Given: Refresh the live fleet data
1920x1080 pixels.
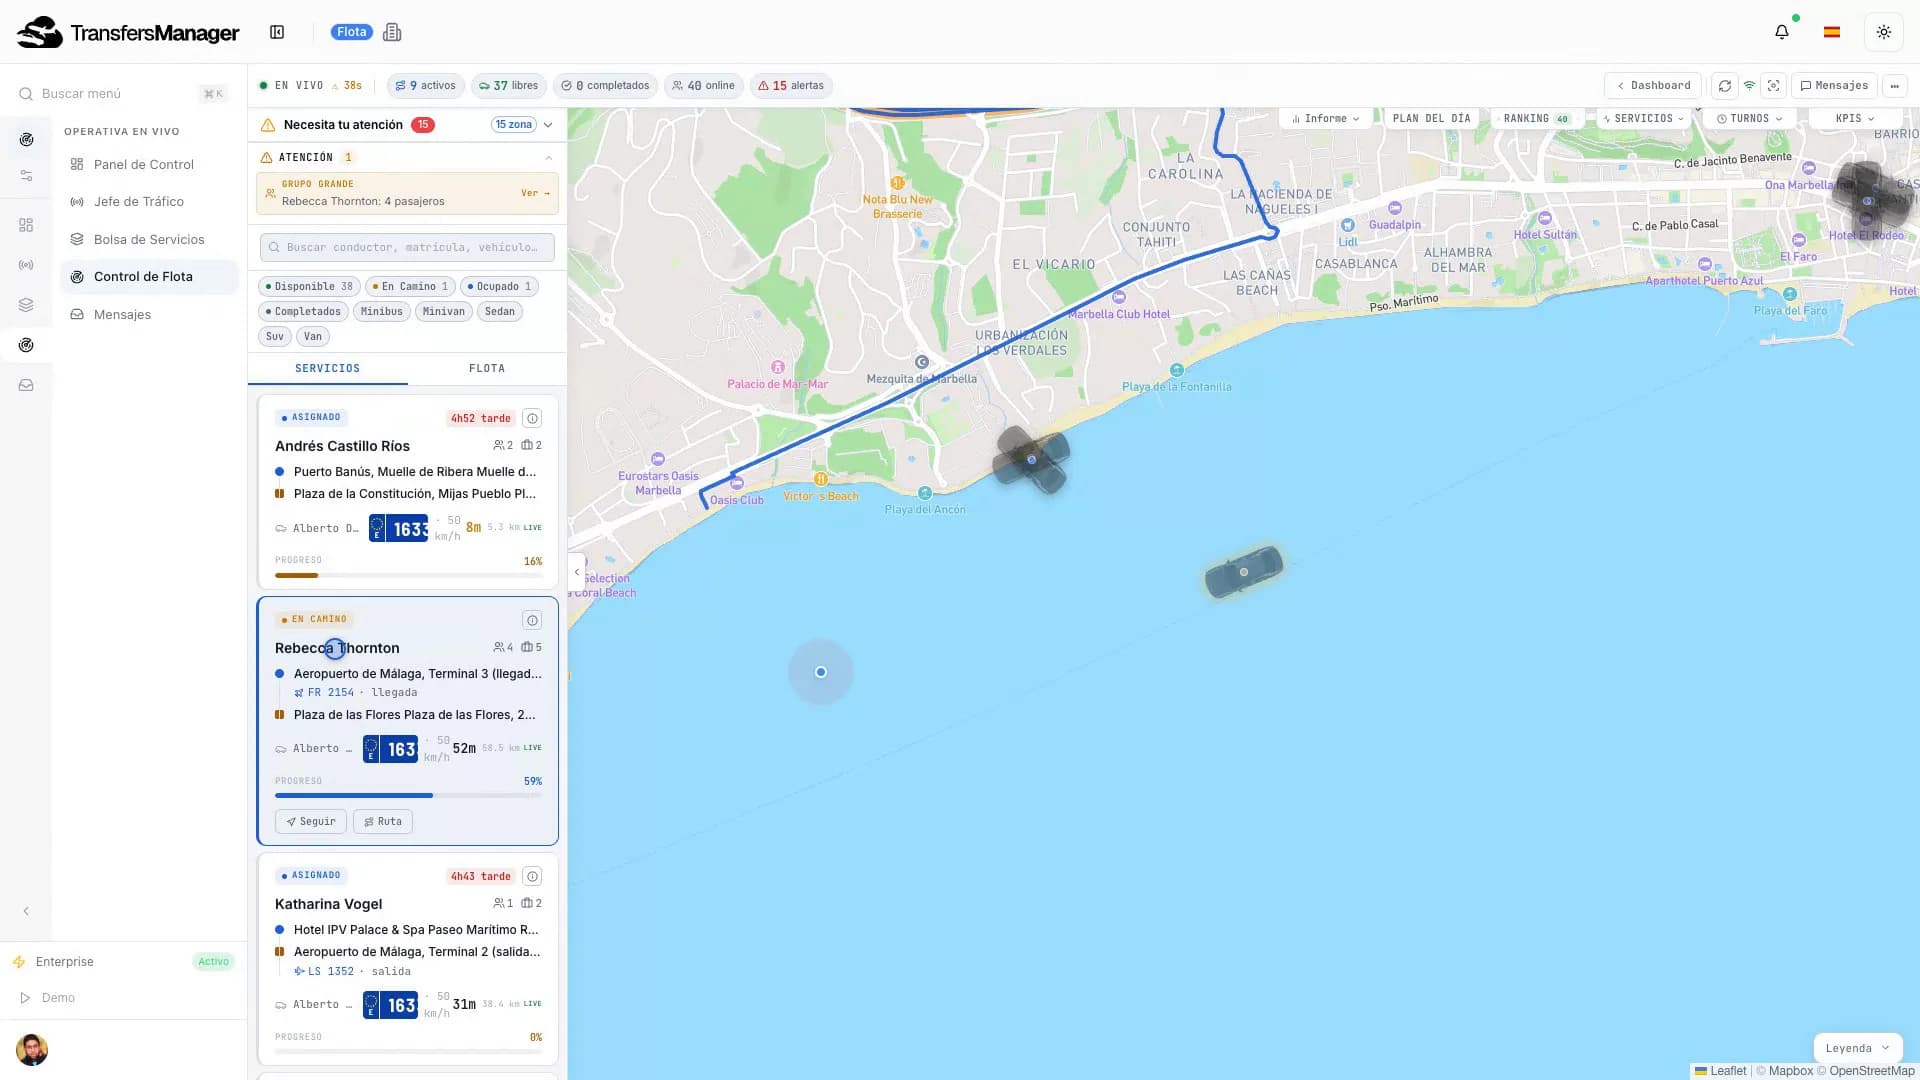Looking at the screenshot, I should click(x=1724, y=86).
